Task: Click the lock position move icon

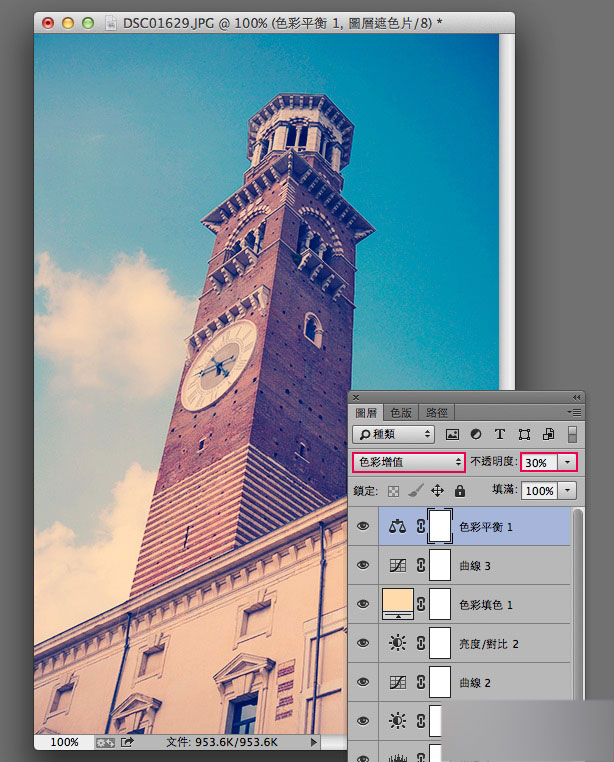Action: [x=437, y=491]
